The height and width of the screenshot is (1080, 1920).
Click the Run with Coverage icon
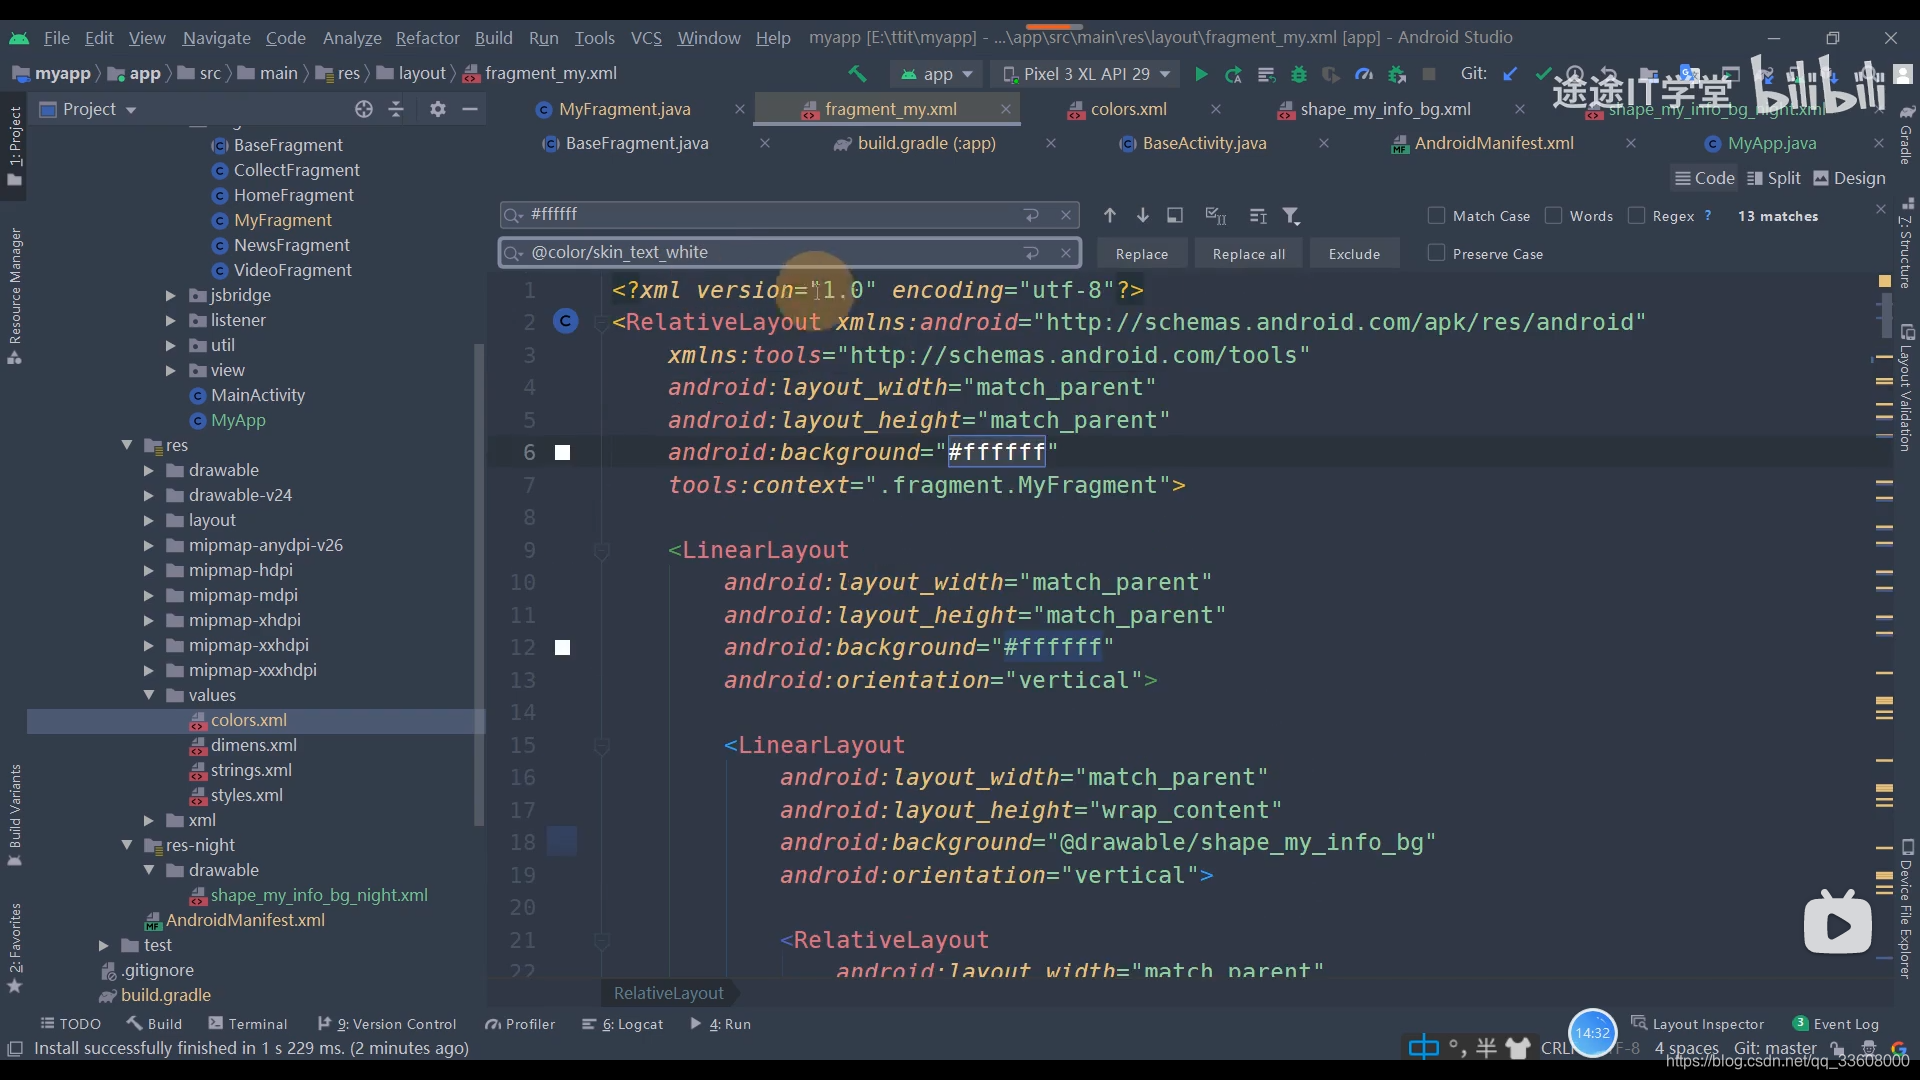pos(1331,74)
